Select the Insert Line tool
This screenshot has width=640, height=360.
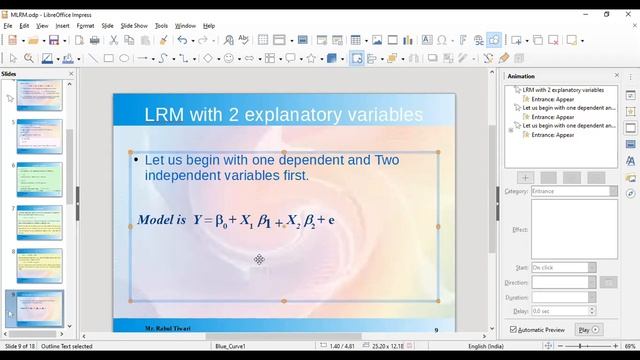click(93, 58)
